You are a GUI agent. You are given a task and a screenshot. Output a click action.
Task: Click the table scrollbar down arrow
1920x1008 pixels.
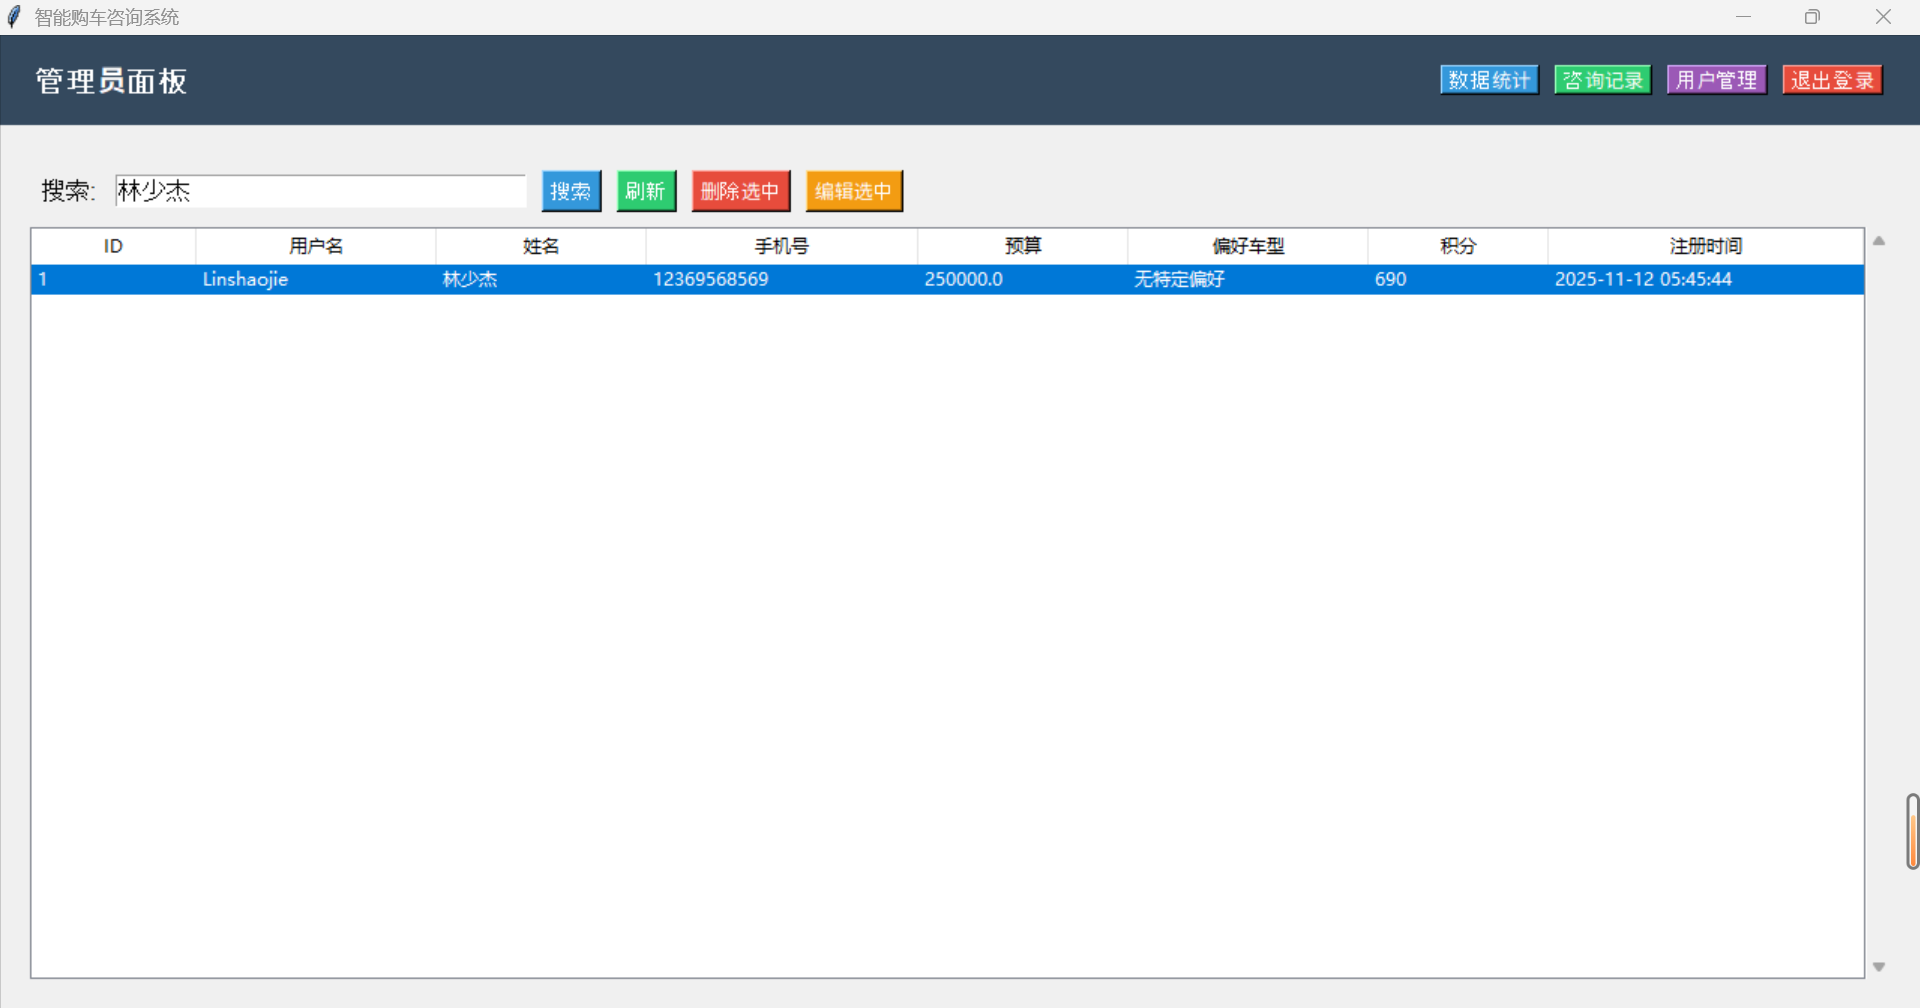pos(1879,967)
